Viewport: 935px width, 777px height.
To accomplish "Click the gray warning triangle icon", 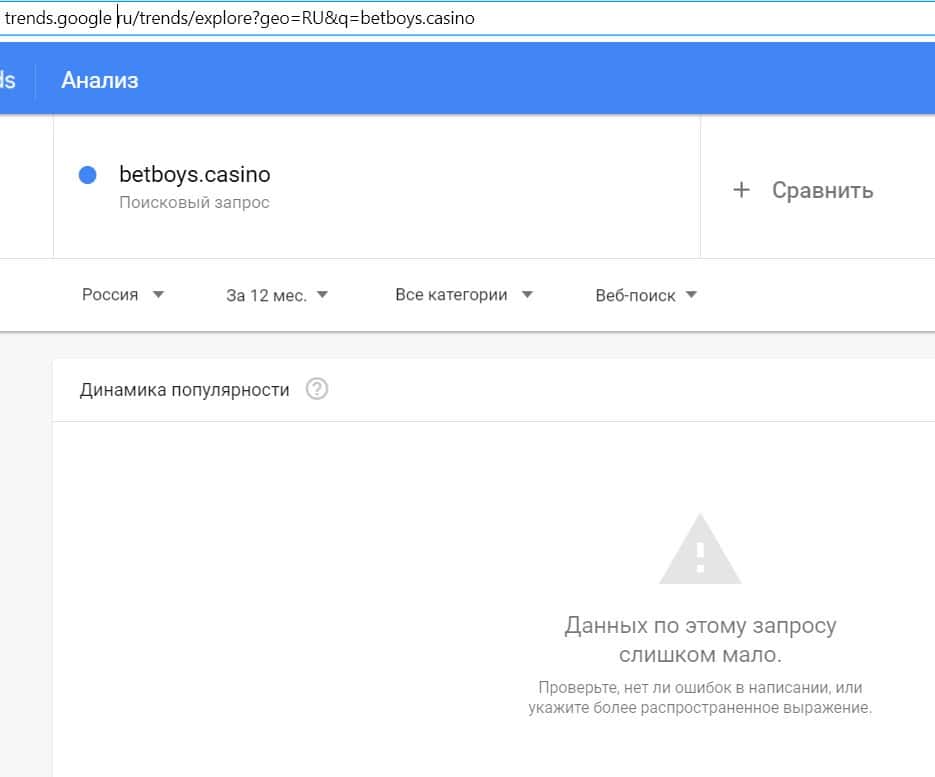I will [700, 550].
